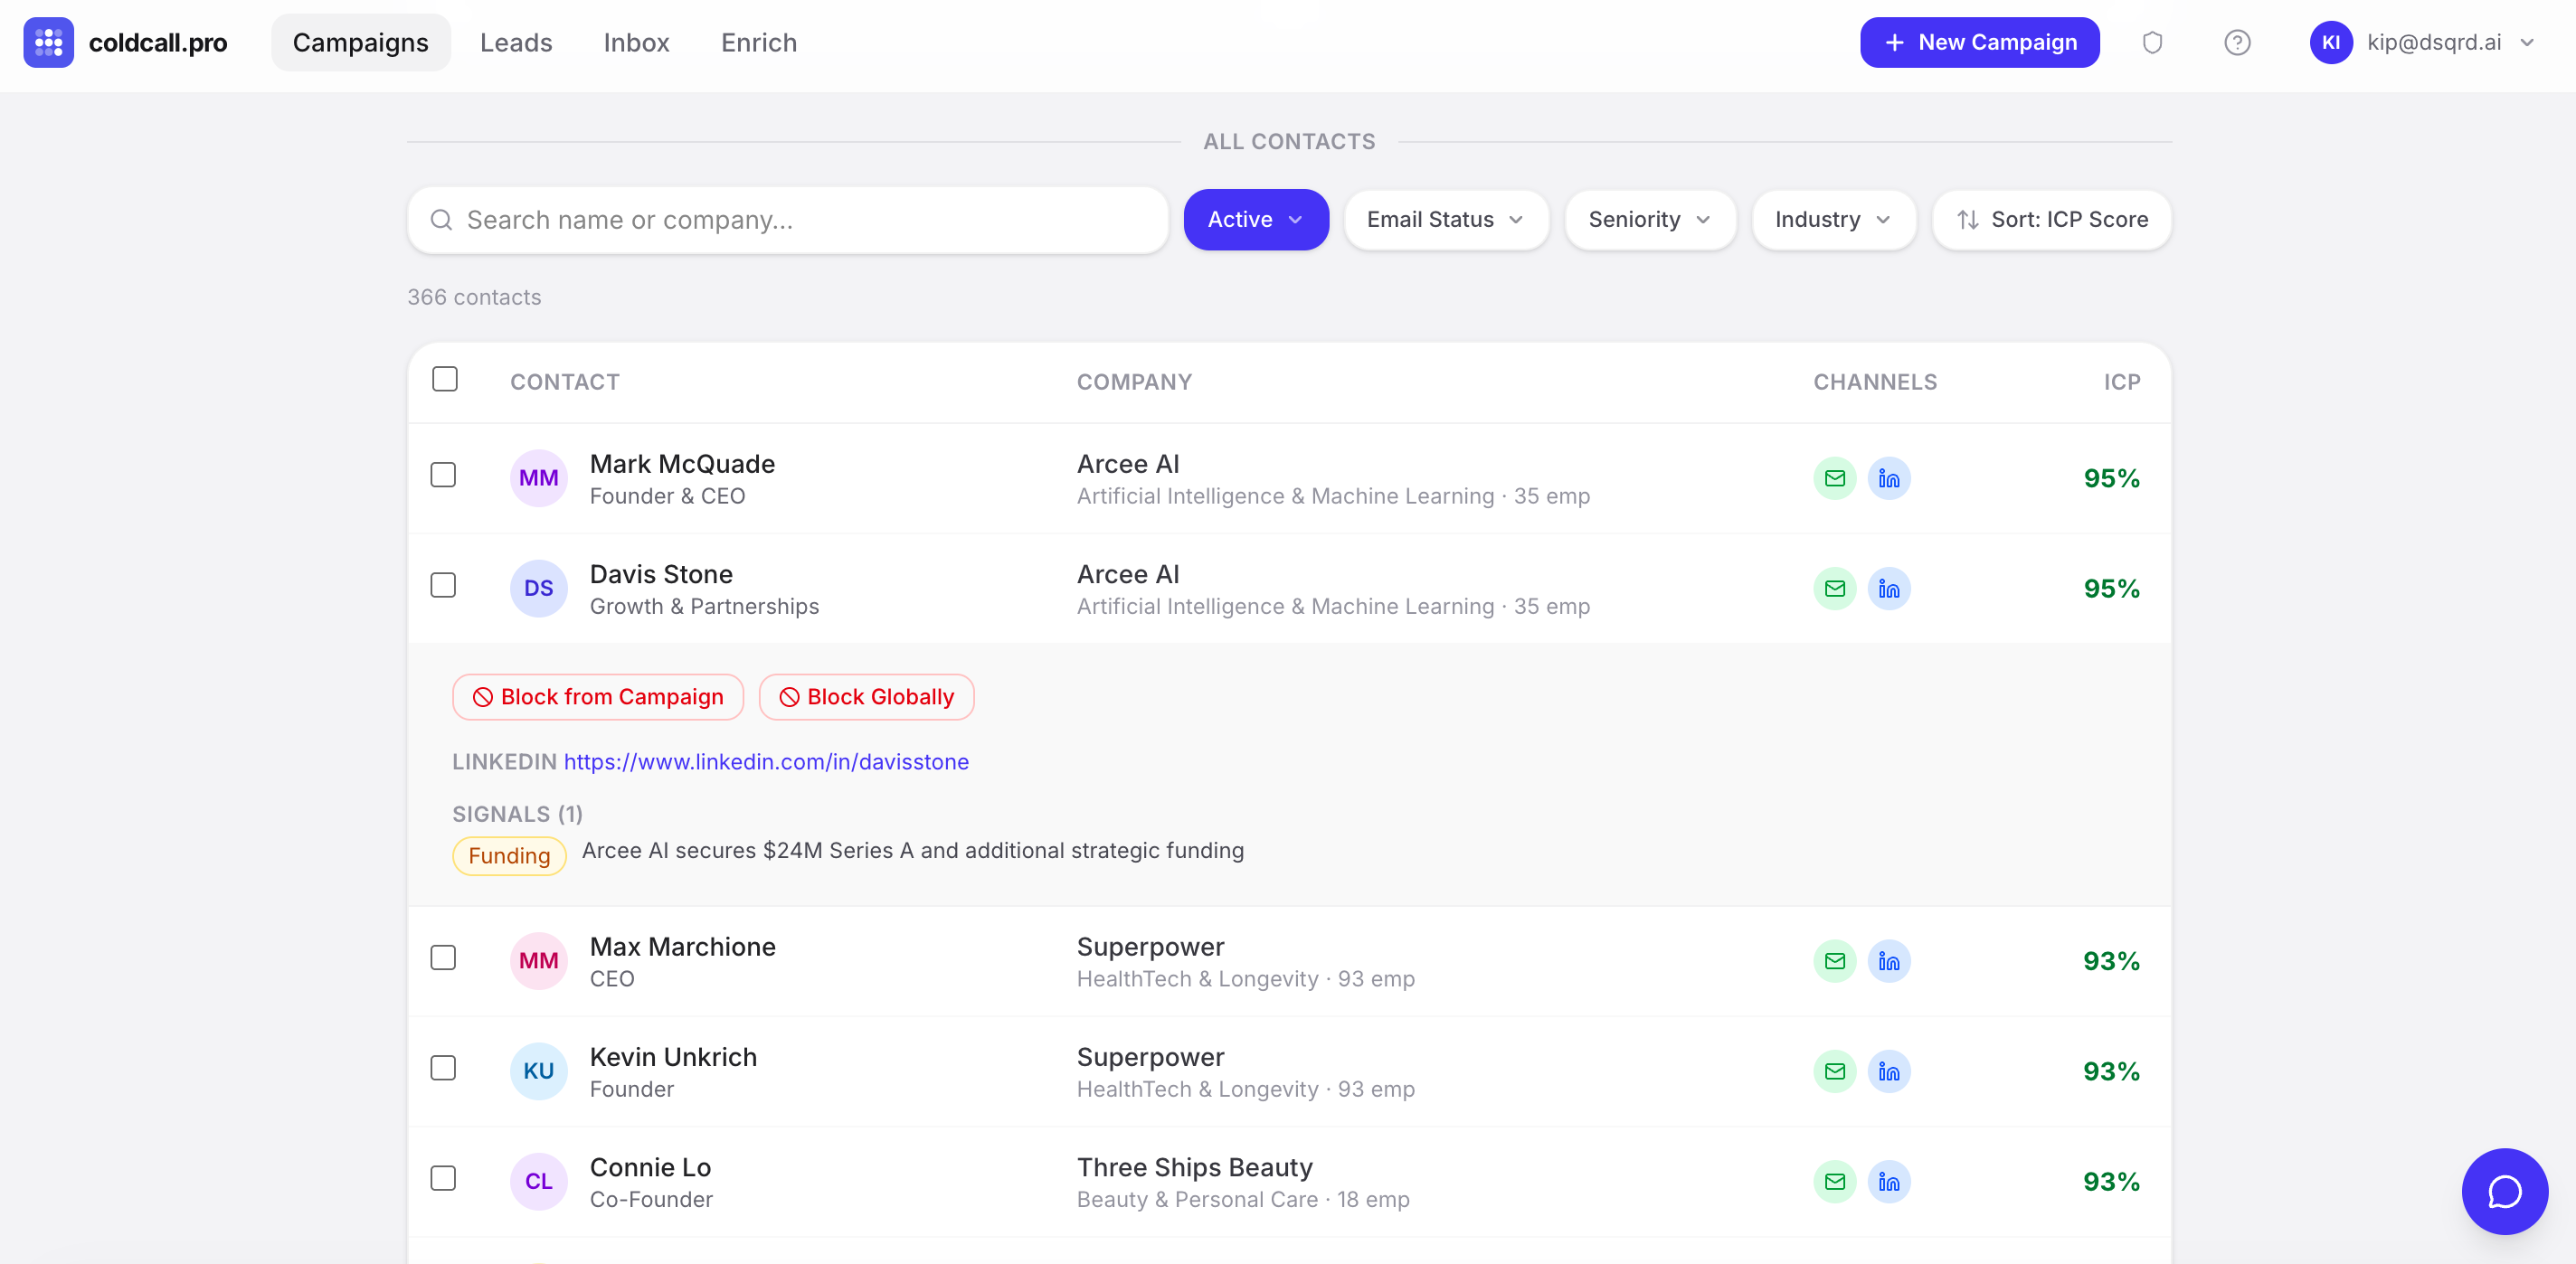Open the help question mark icon
The image size is (2576, 1264).
(x=2237, y=42)
